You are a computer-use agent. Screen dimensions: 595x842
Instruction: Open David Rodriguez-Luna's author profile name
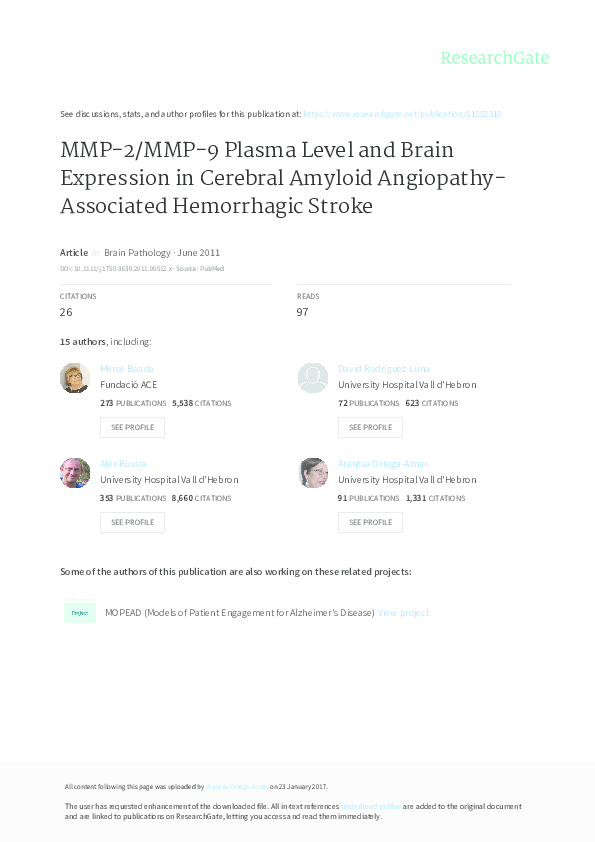coord(385,368)
